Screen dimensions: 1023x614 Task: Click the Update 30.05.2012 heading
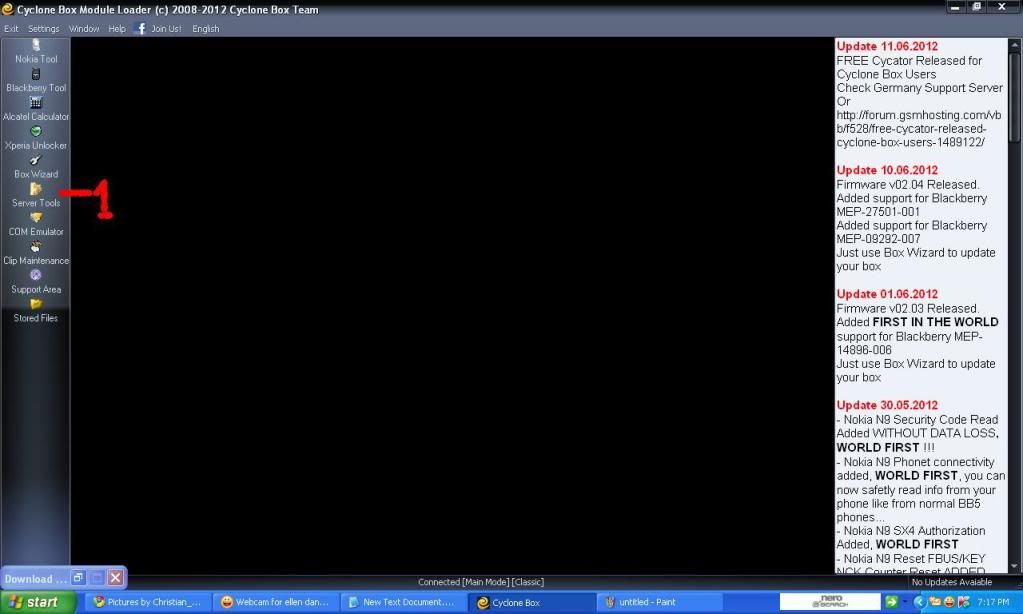(887, 405)
